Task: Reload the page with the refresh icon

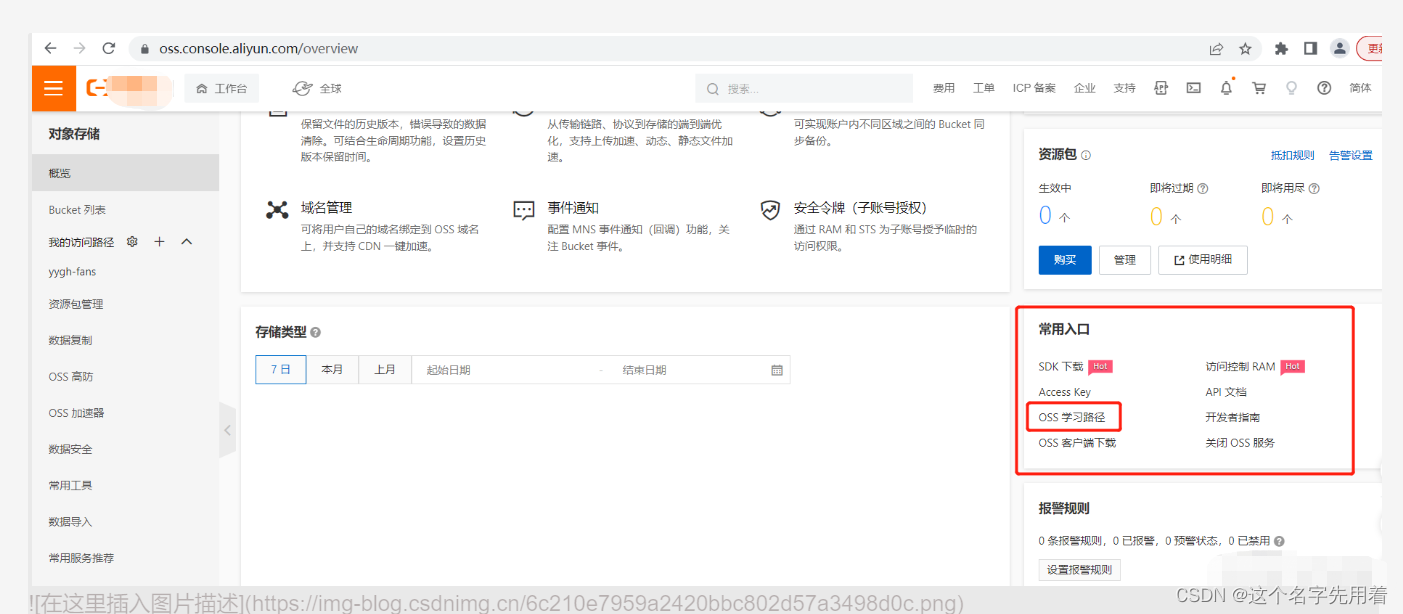Action: click(x=109, y=48)
